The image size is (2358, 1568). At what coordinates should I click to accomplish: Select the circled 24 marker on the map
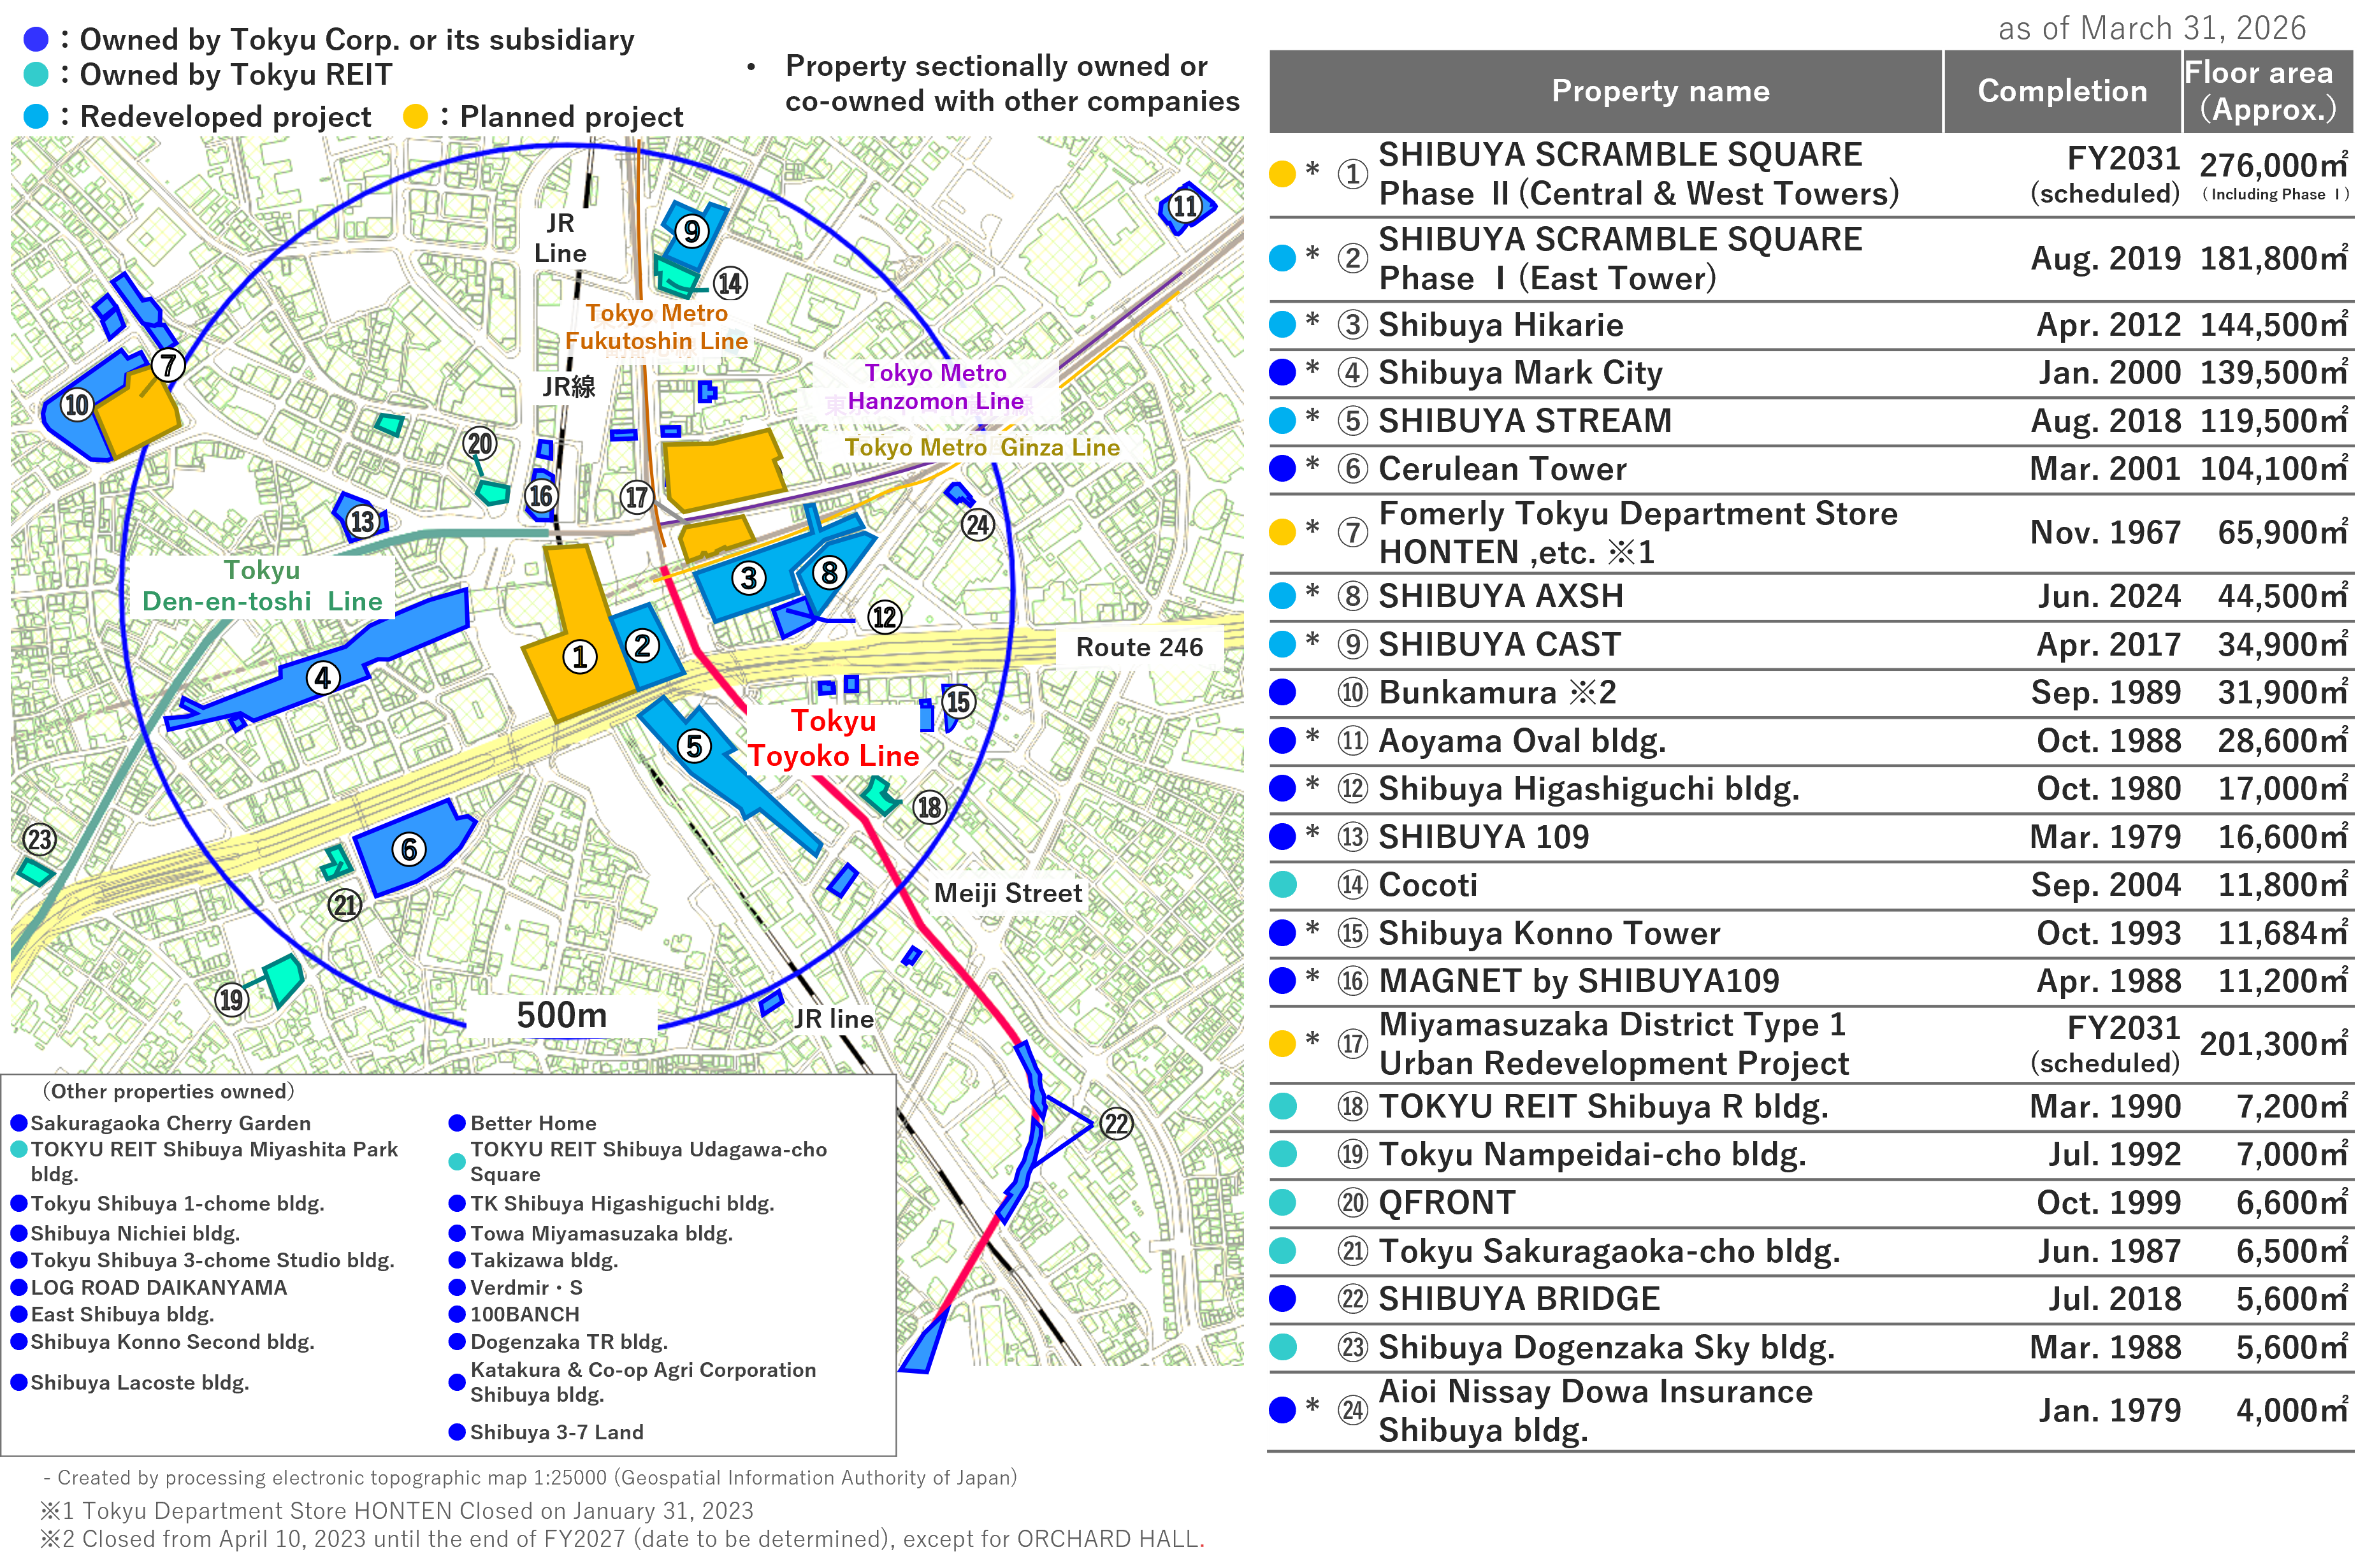tap(977, 524)
